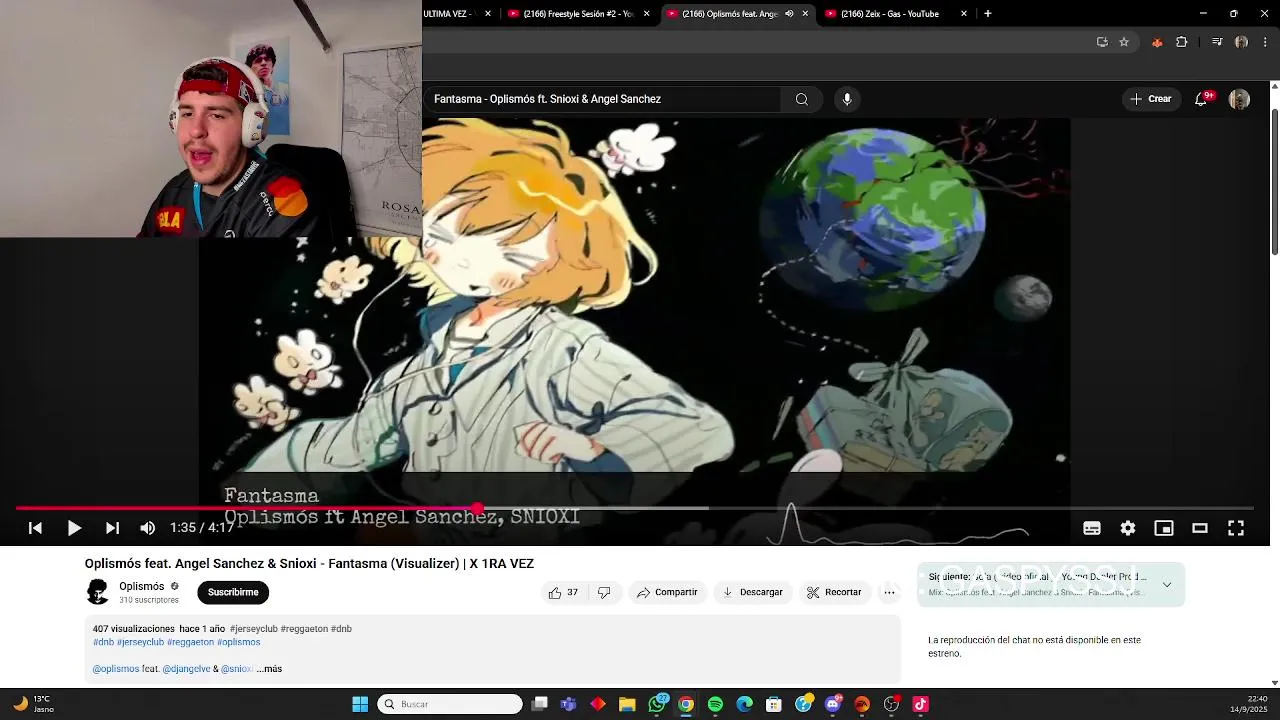Toggle theater mode on the player
Screen dimensions: 1280x720
tap(1200, 528)
